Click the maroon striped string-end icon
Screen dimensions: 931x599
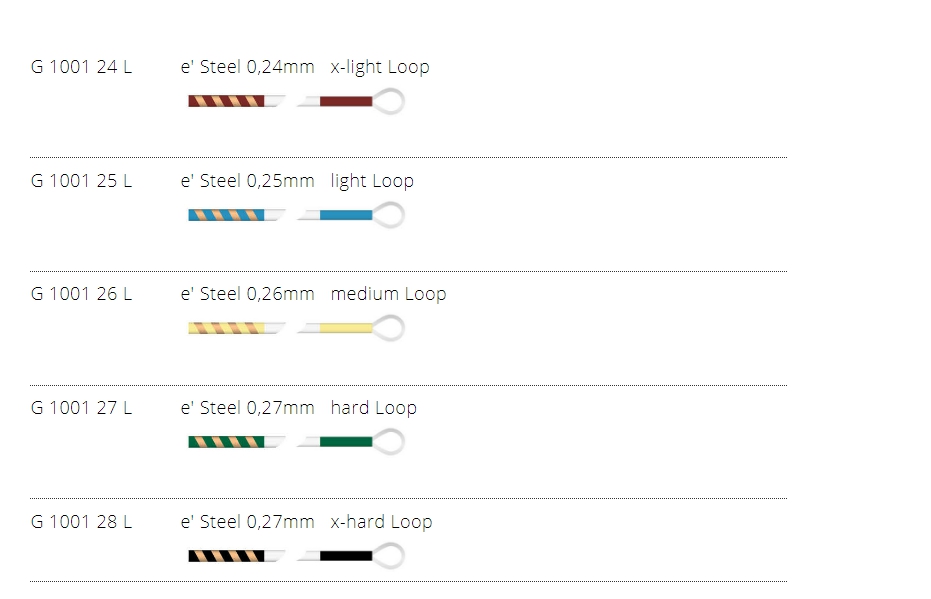coord(235,101)
